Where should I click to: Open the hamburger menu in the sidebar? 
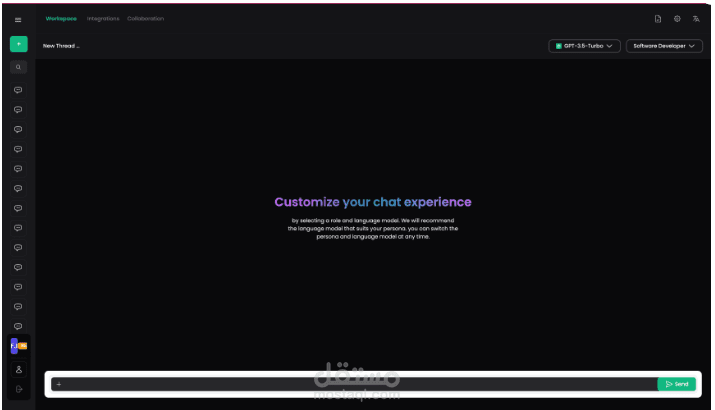18,20
